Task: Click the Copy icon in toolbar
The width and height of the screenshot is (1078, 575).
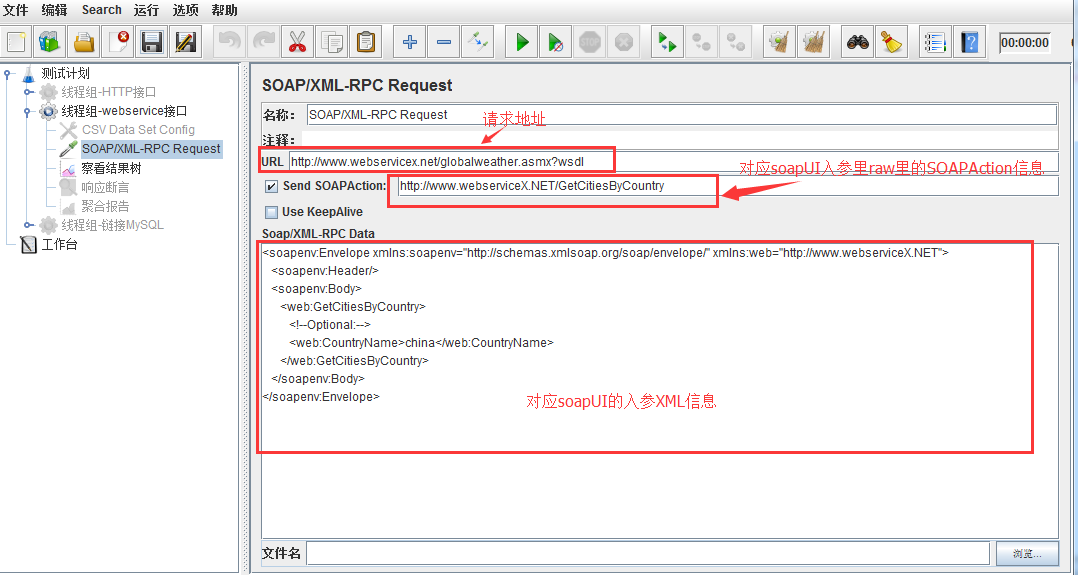Action: coord(331,43)
